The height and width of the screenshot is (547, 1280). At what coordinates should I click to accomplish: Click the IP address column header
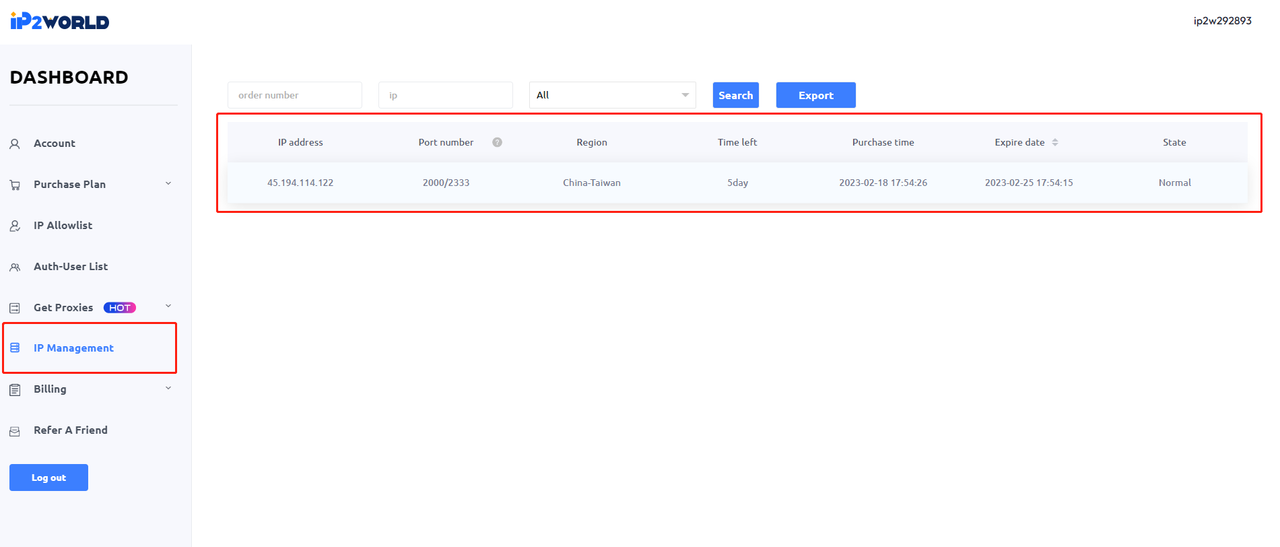[x=300, y=142]
